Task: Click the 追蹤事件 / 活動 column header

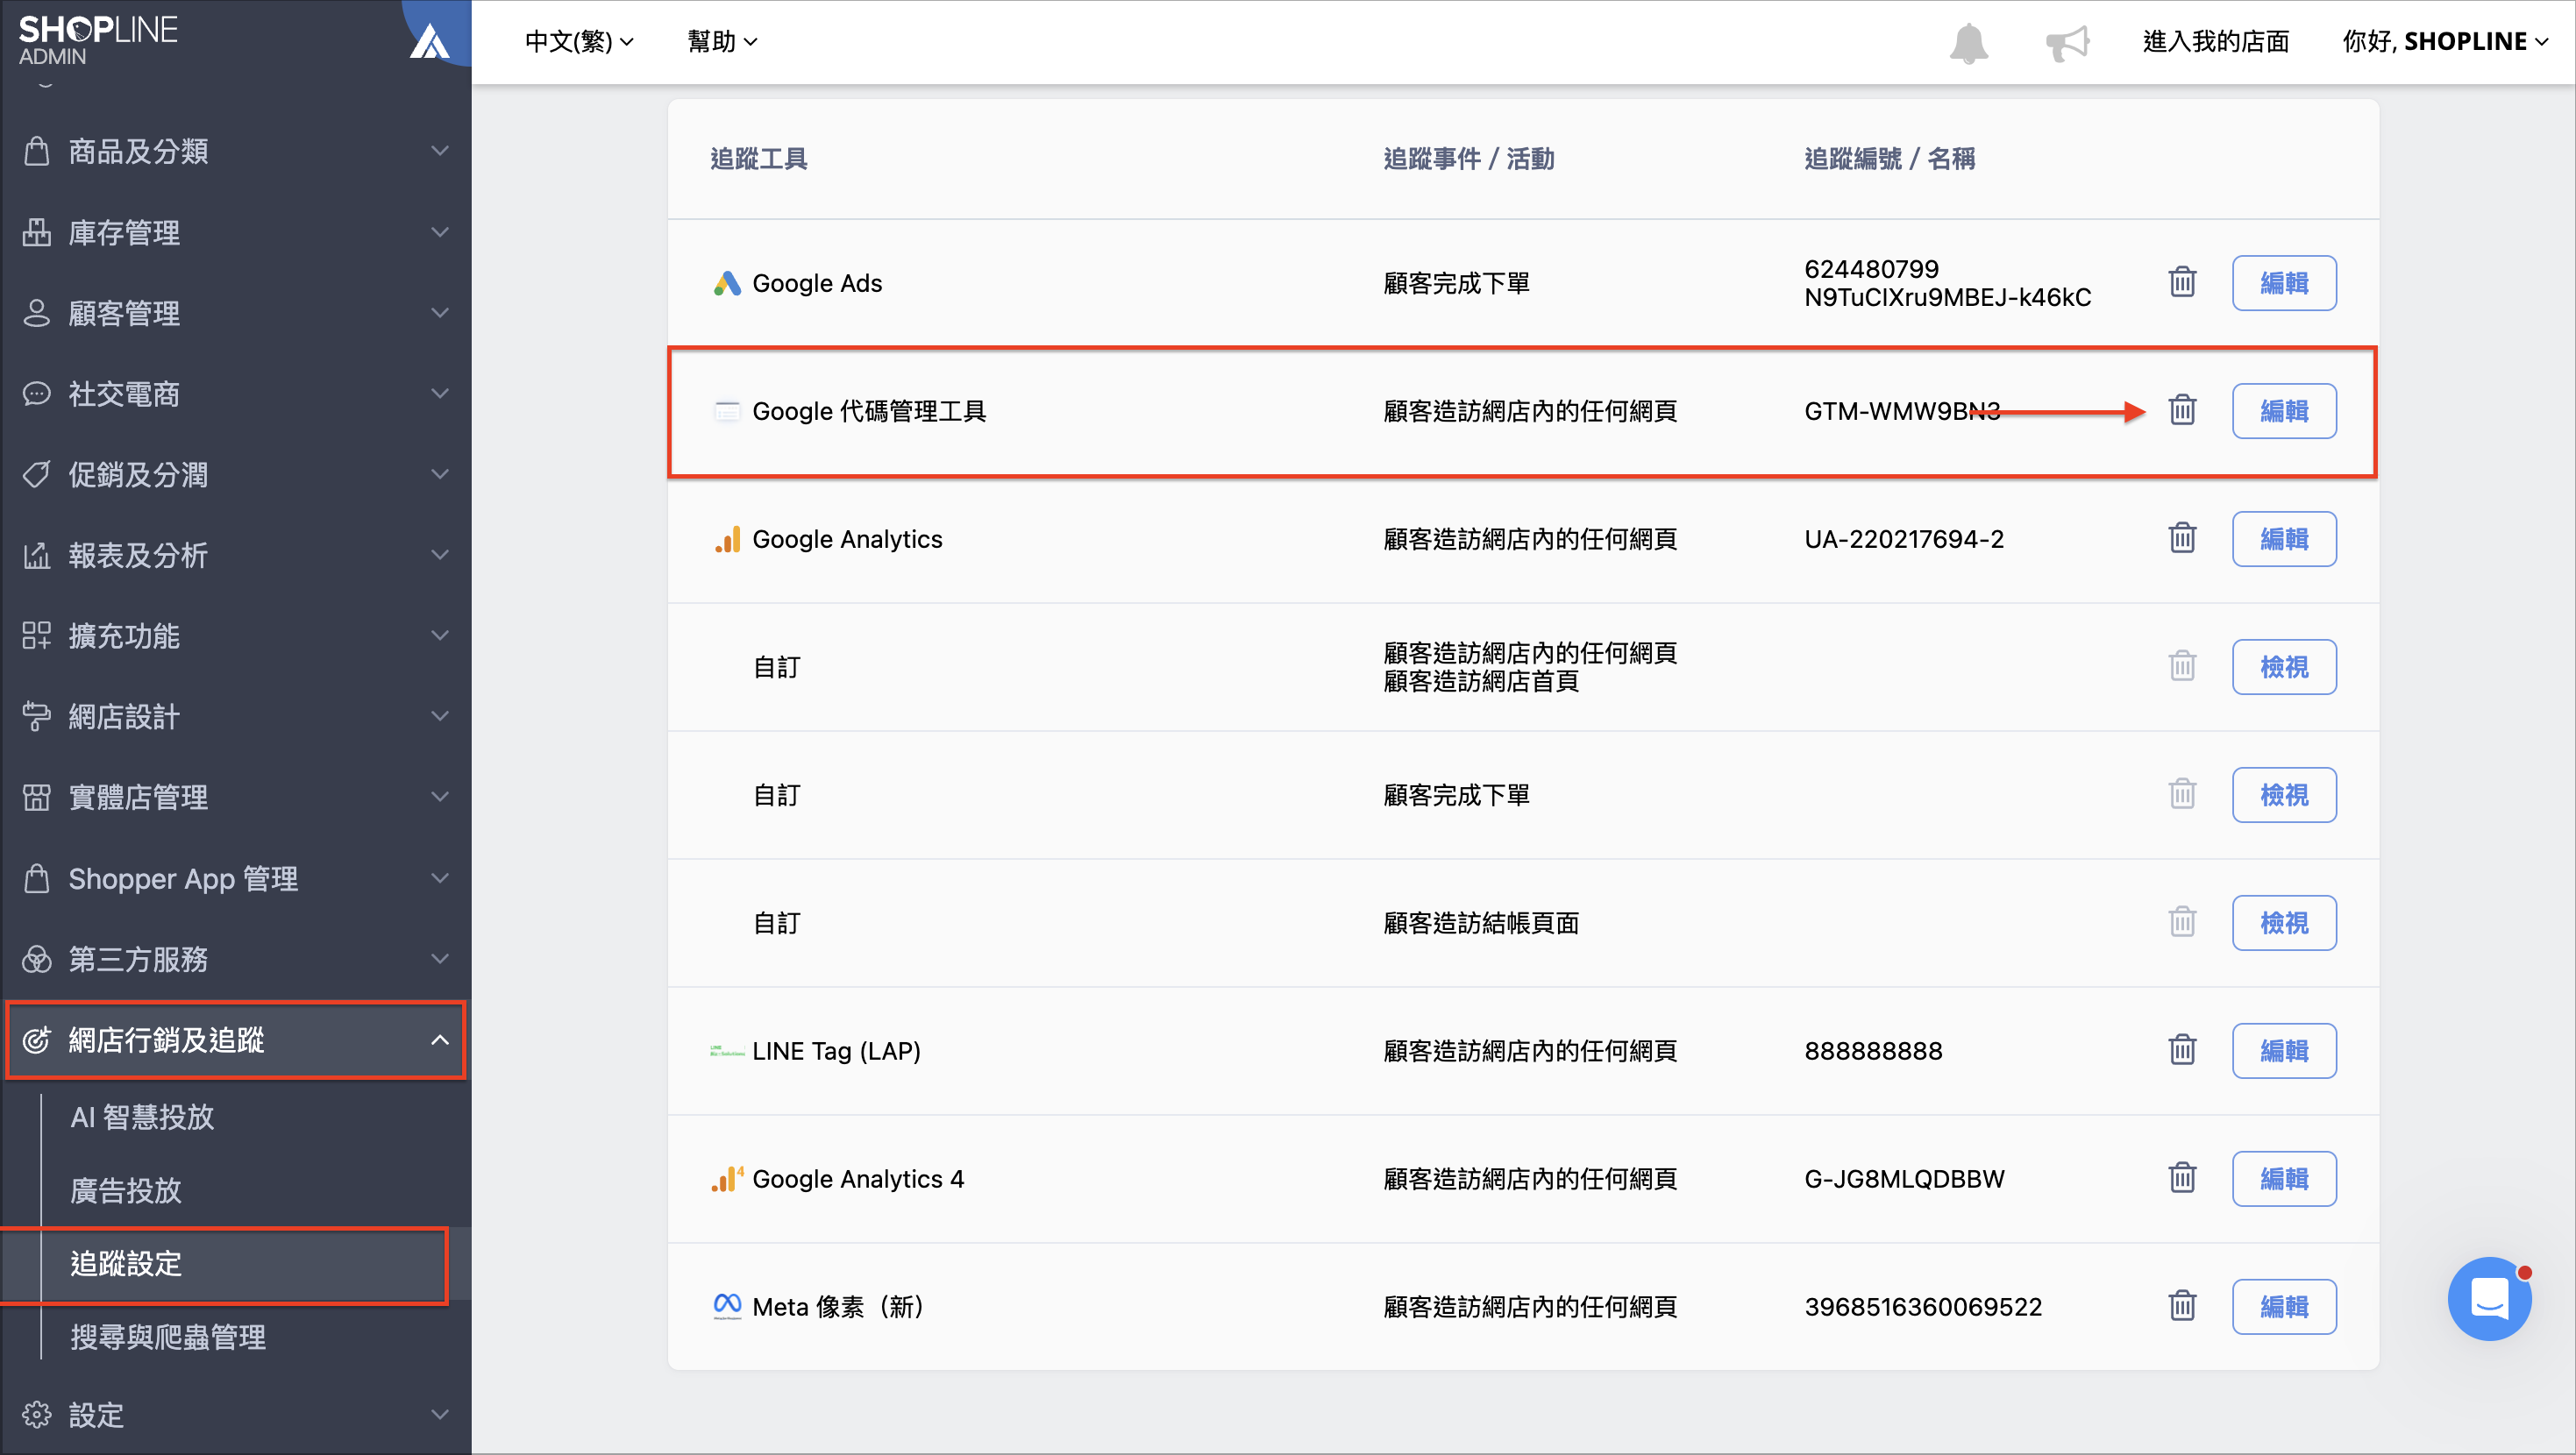Action: 1468,159
